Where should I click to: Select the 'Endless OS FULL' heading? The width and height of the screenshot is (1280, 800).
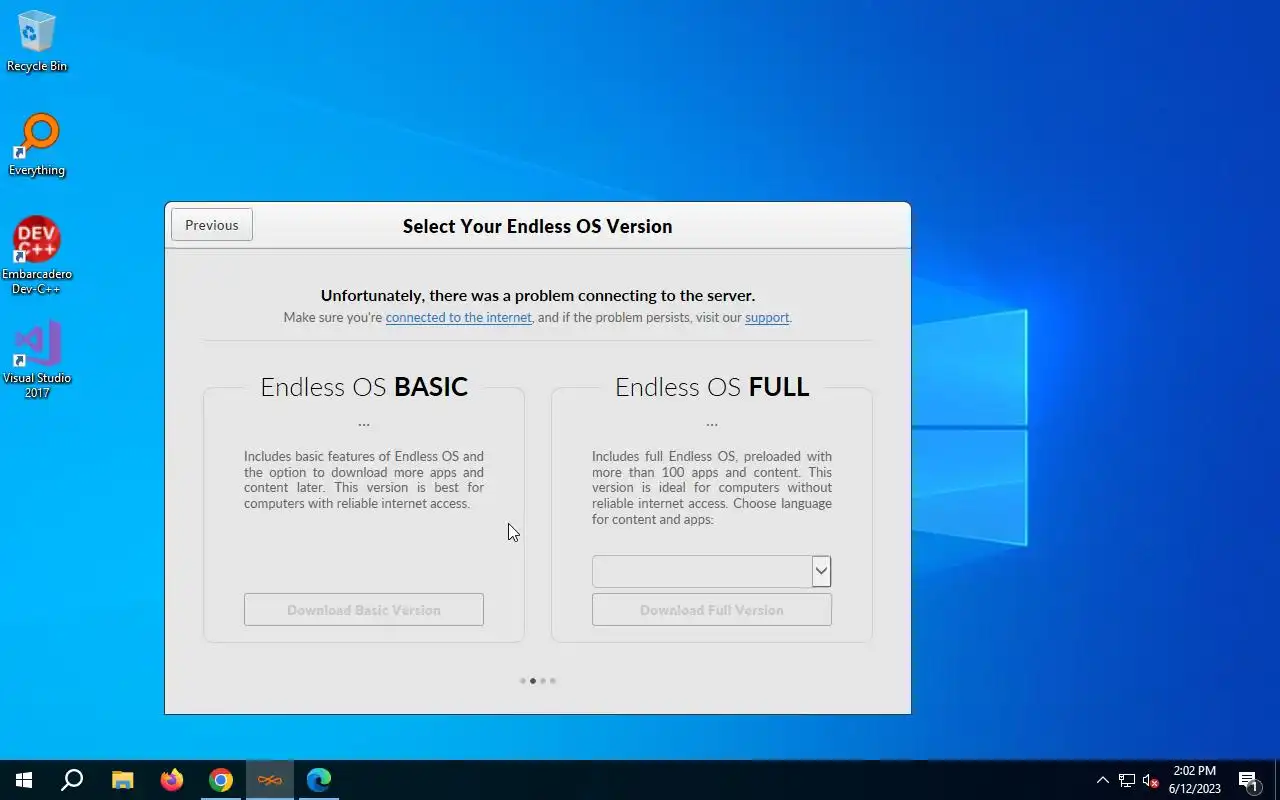click(x=712, y=387)
